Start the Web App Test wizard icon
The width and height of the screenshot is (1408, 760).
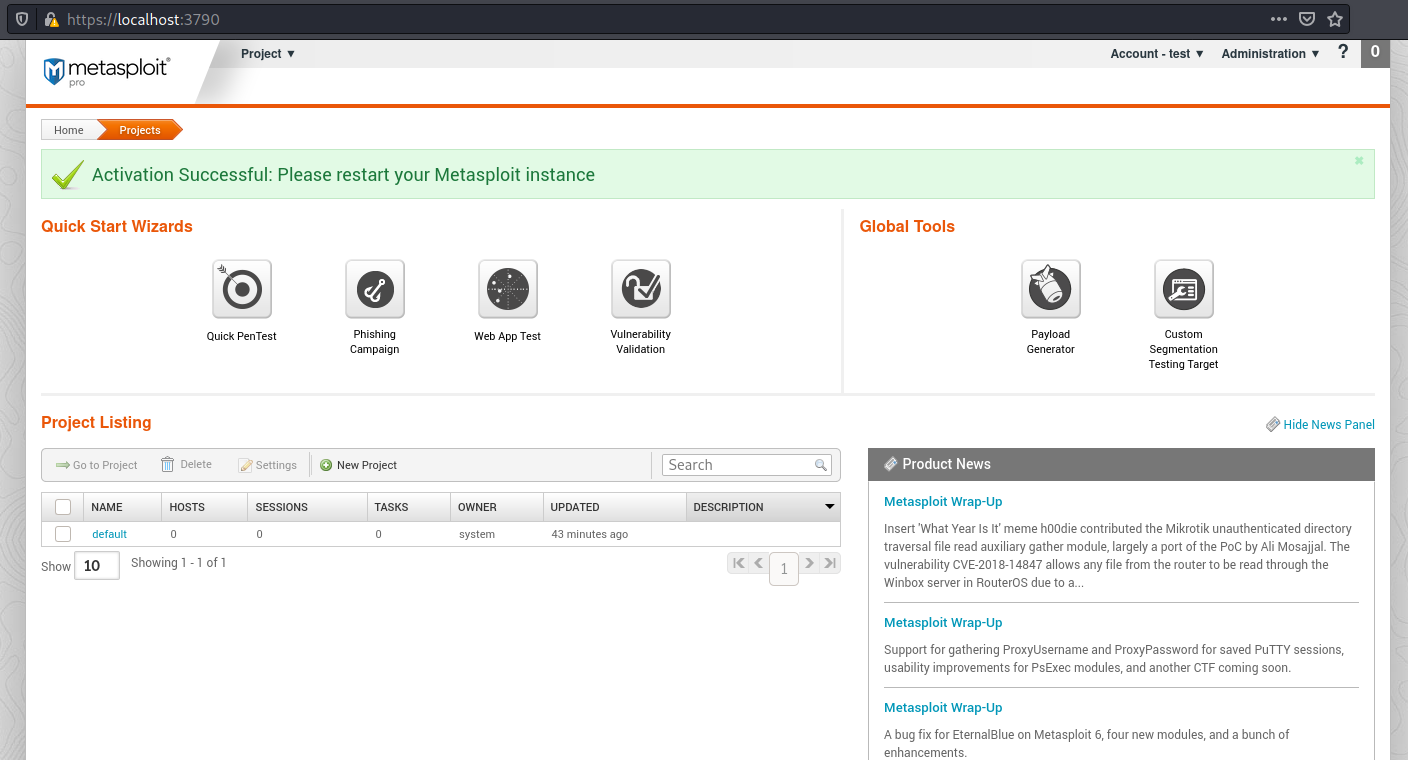tap(508, 289)
